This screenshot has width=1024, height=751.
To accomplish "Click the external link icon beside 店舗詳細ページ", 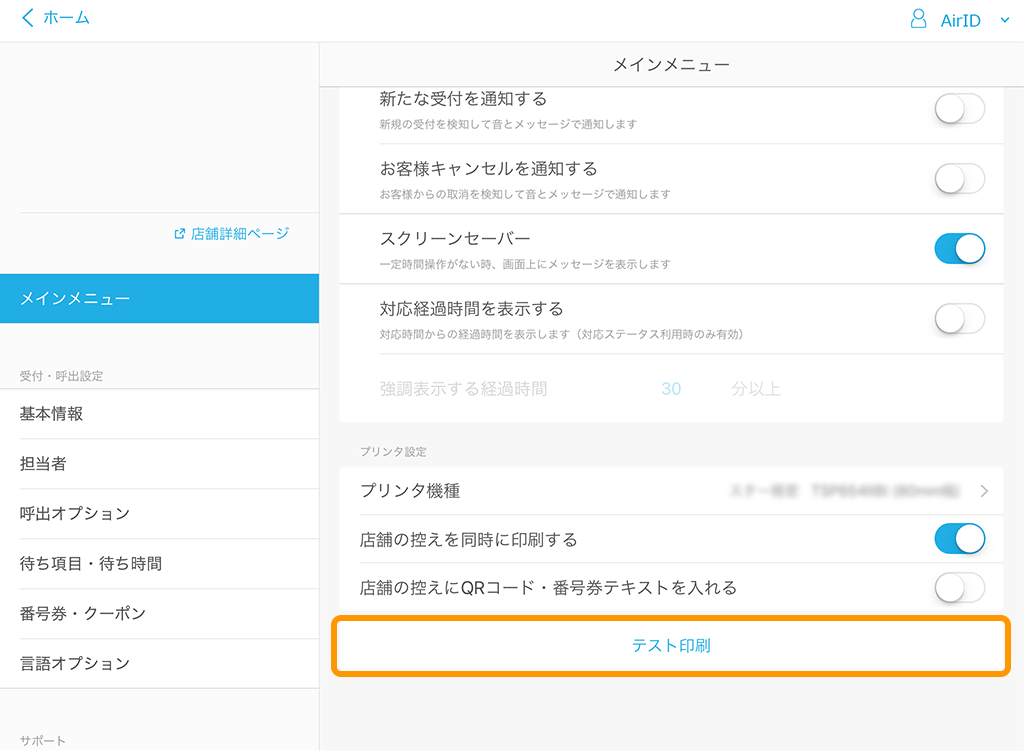I will tap(180, 234).
